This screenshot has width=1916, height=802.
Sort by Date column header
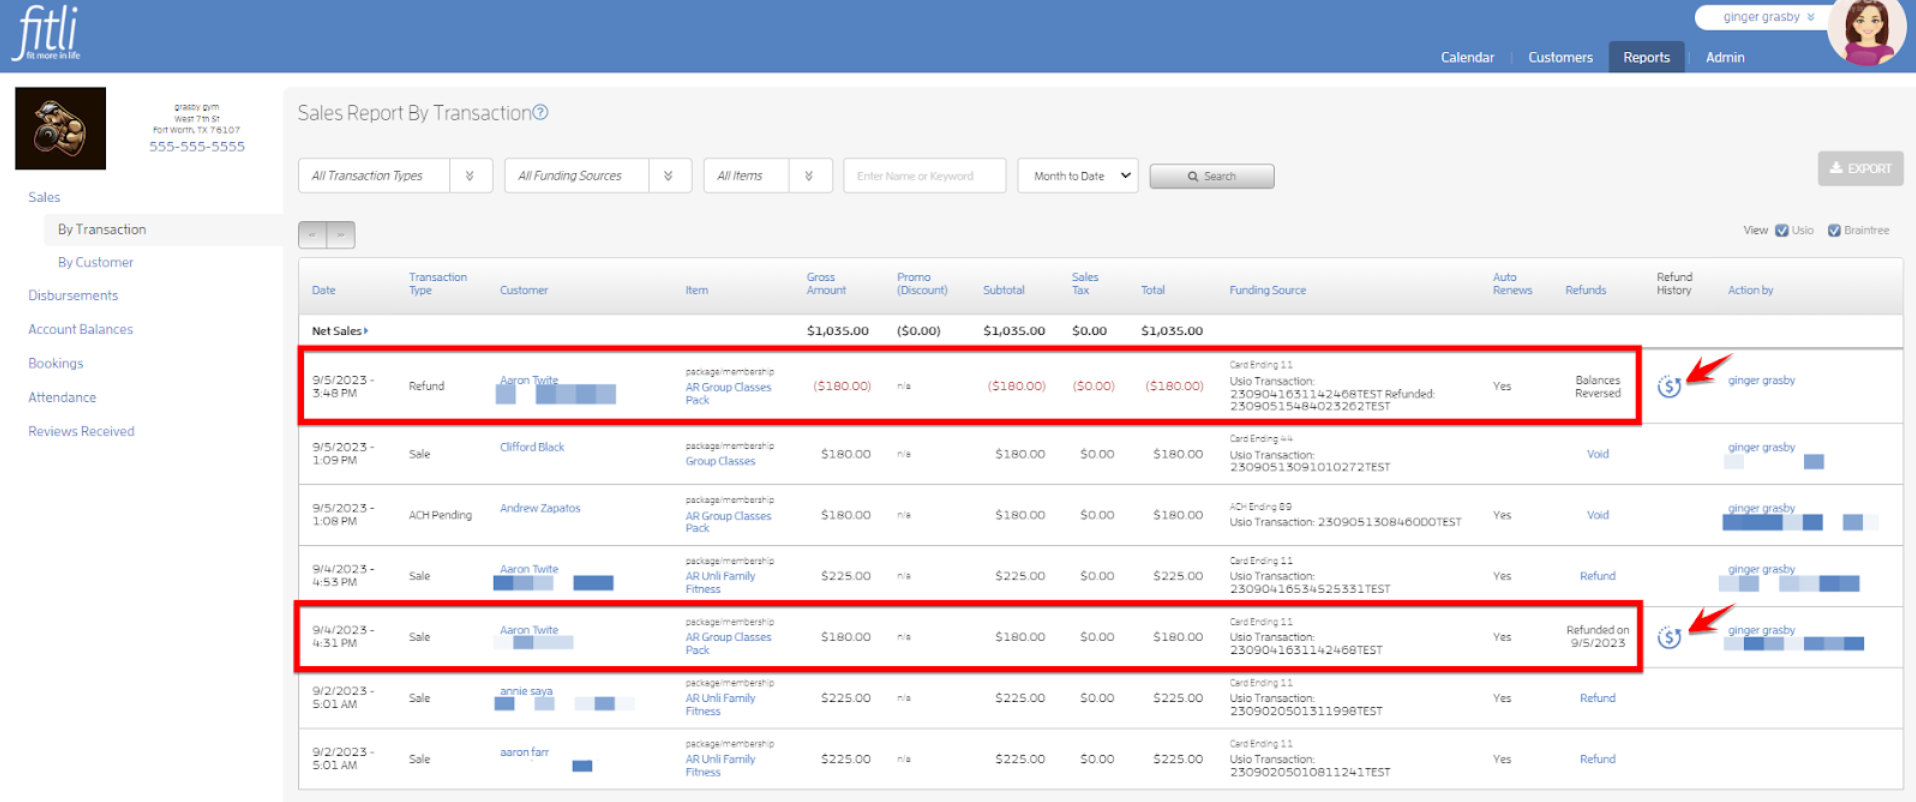click(x=323, y=290)
